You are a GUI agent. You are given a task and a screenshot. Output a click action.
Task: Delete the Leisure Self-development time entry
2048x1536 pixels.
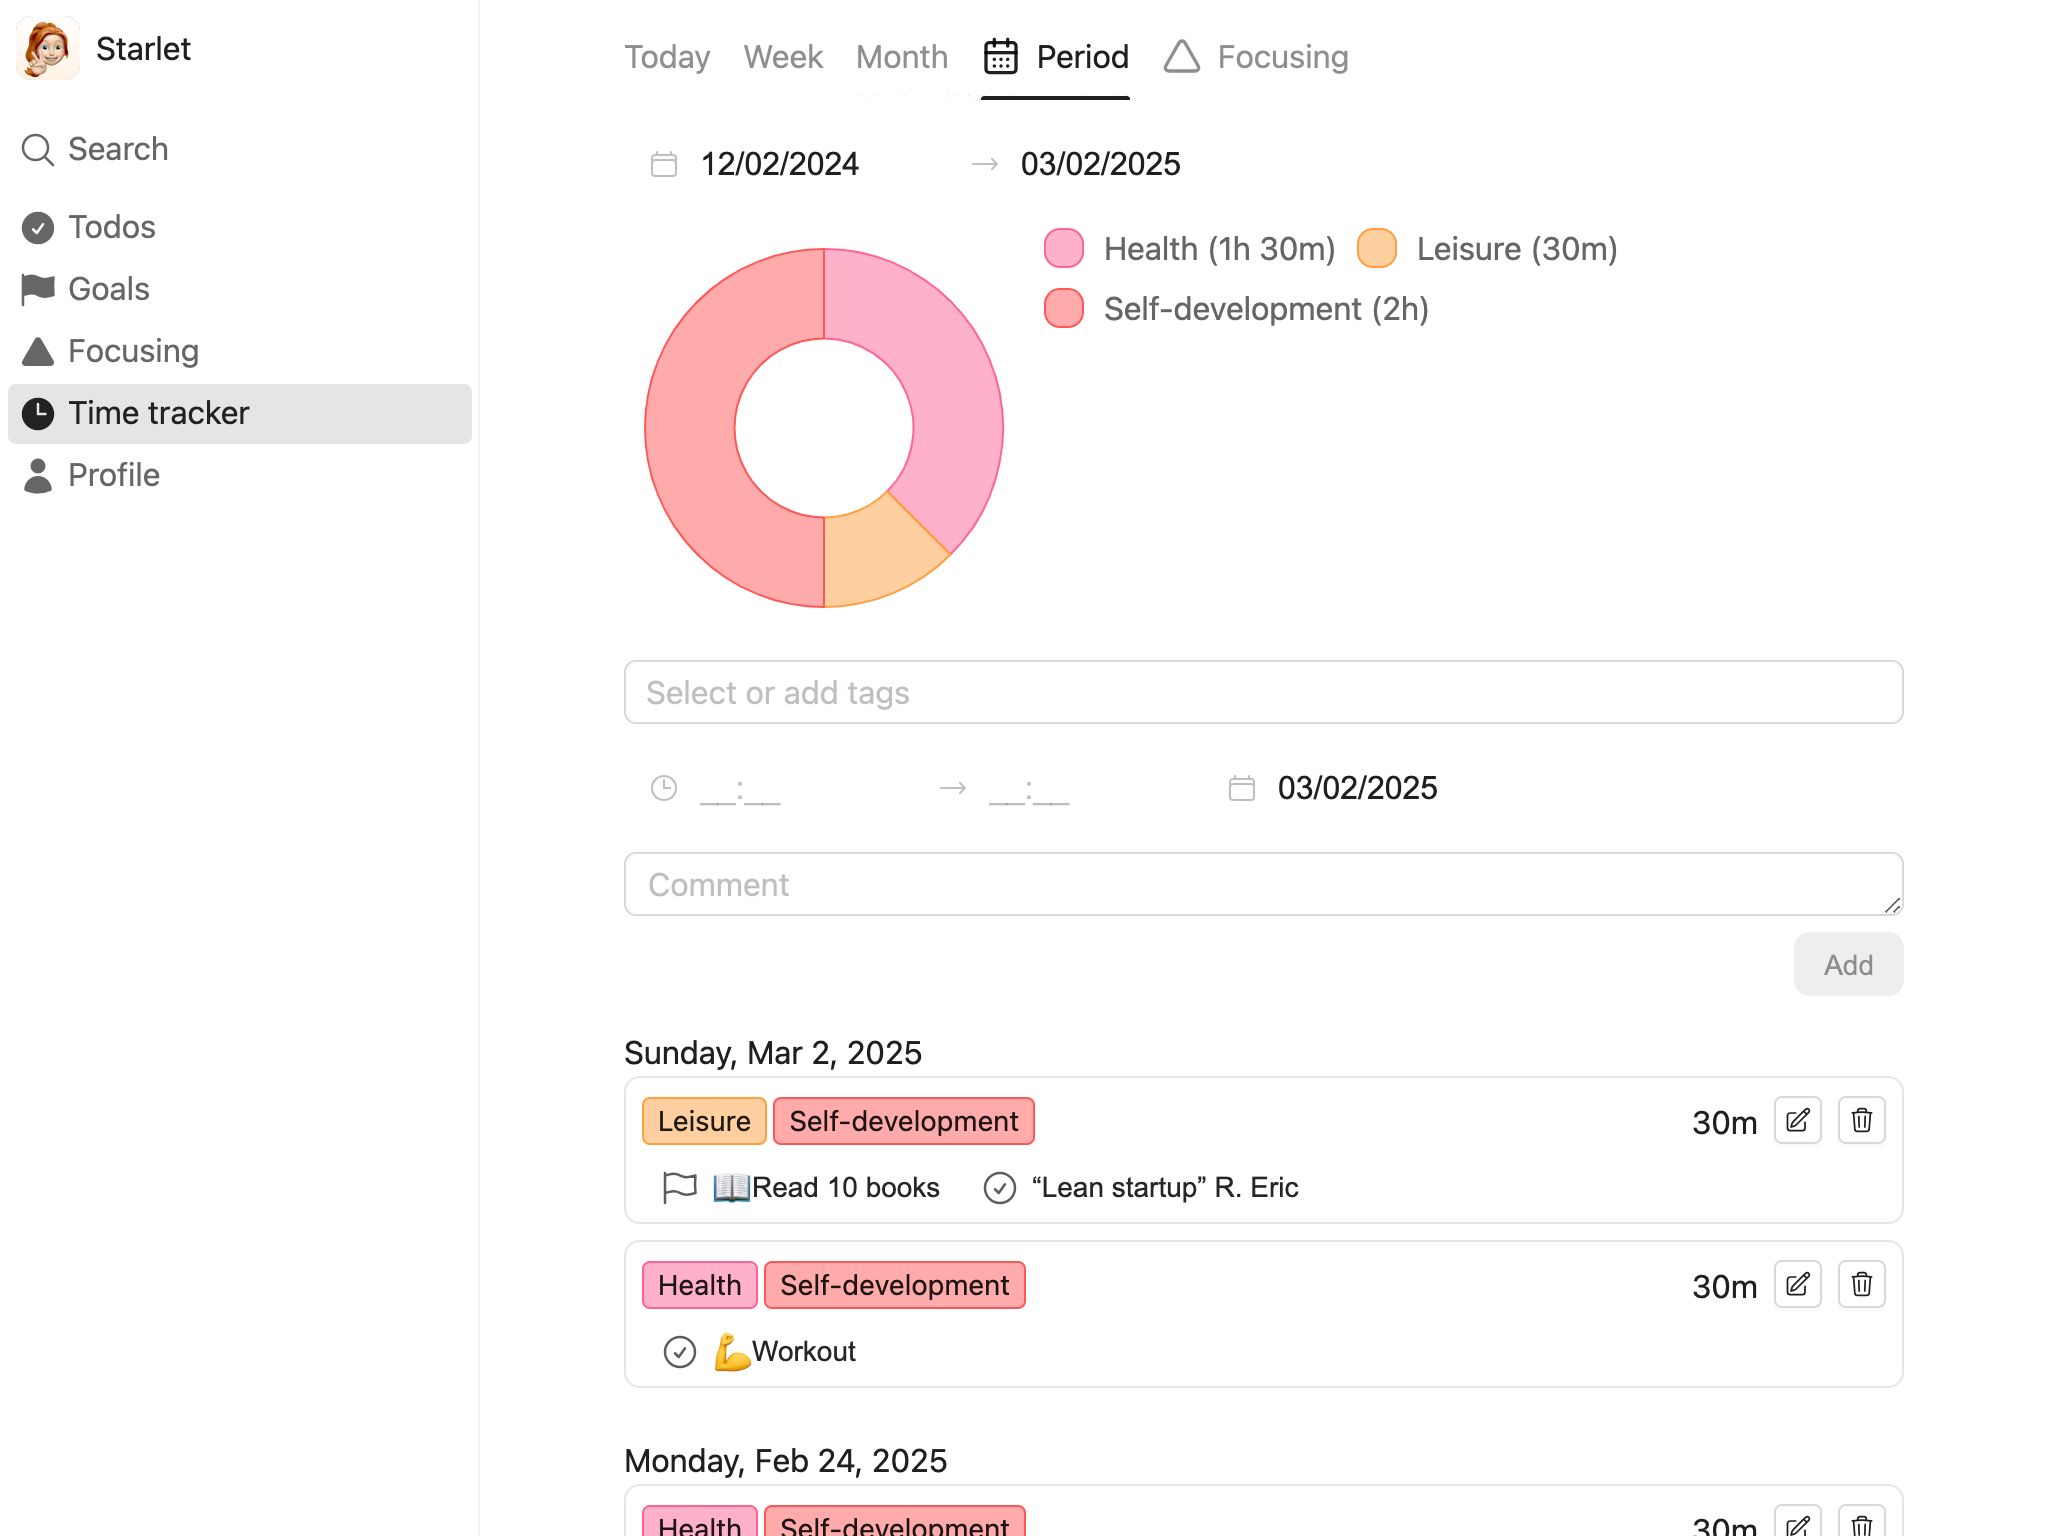1861,1120
